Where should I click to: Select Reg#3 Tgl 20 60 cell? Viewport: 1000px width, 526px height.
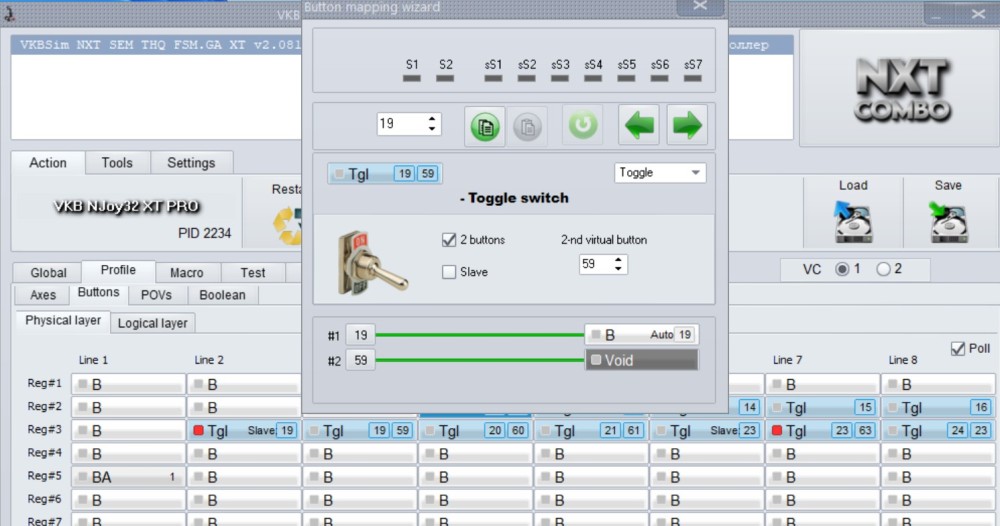[x=475, y=430]
